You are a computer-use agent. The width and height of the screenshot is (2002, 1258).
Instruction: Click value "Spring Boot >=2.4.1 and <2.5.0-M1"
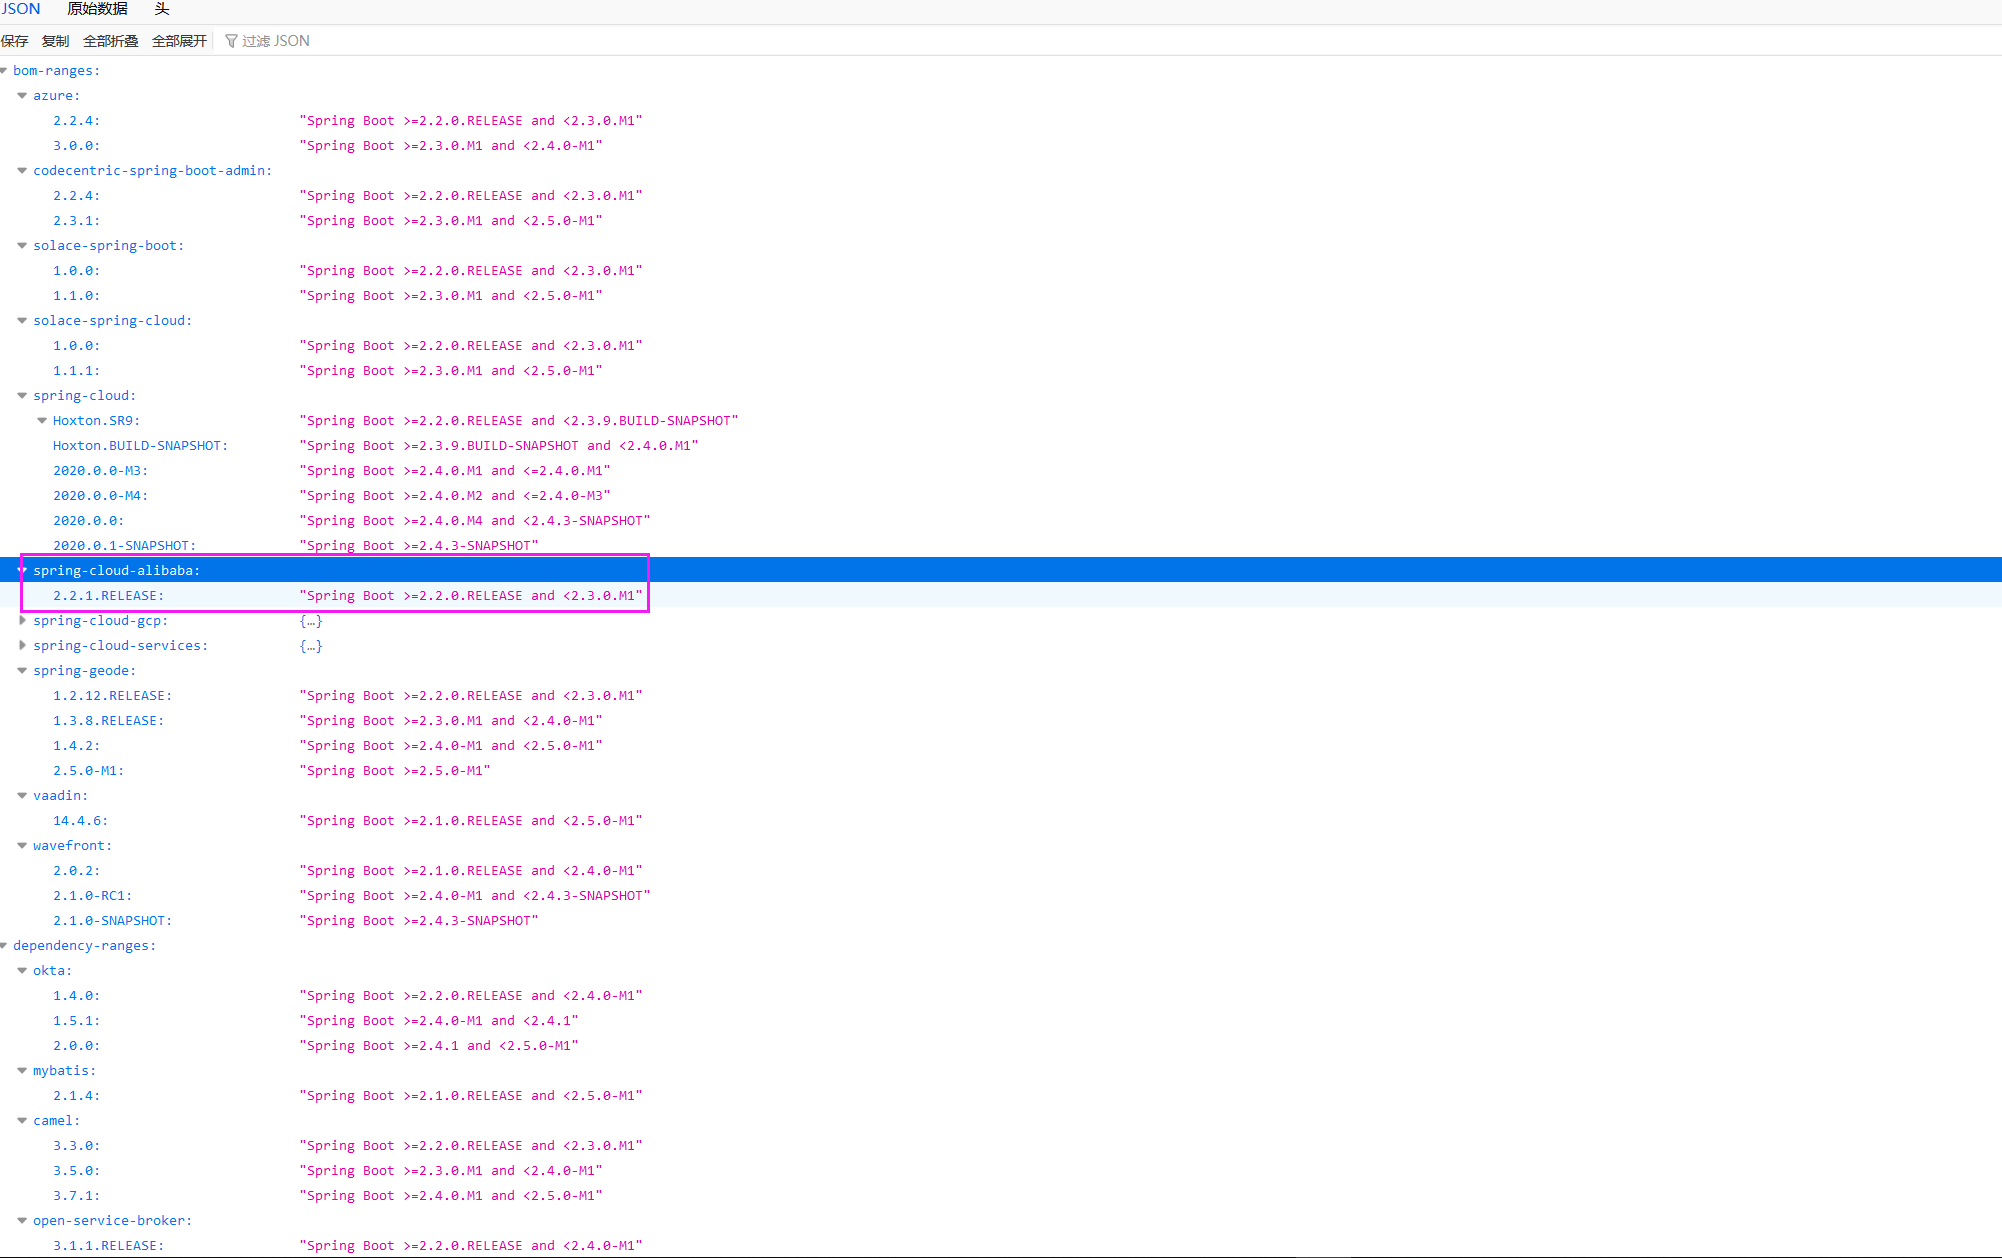[439, 1046]
